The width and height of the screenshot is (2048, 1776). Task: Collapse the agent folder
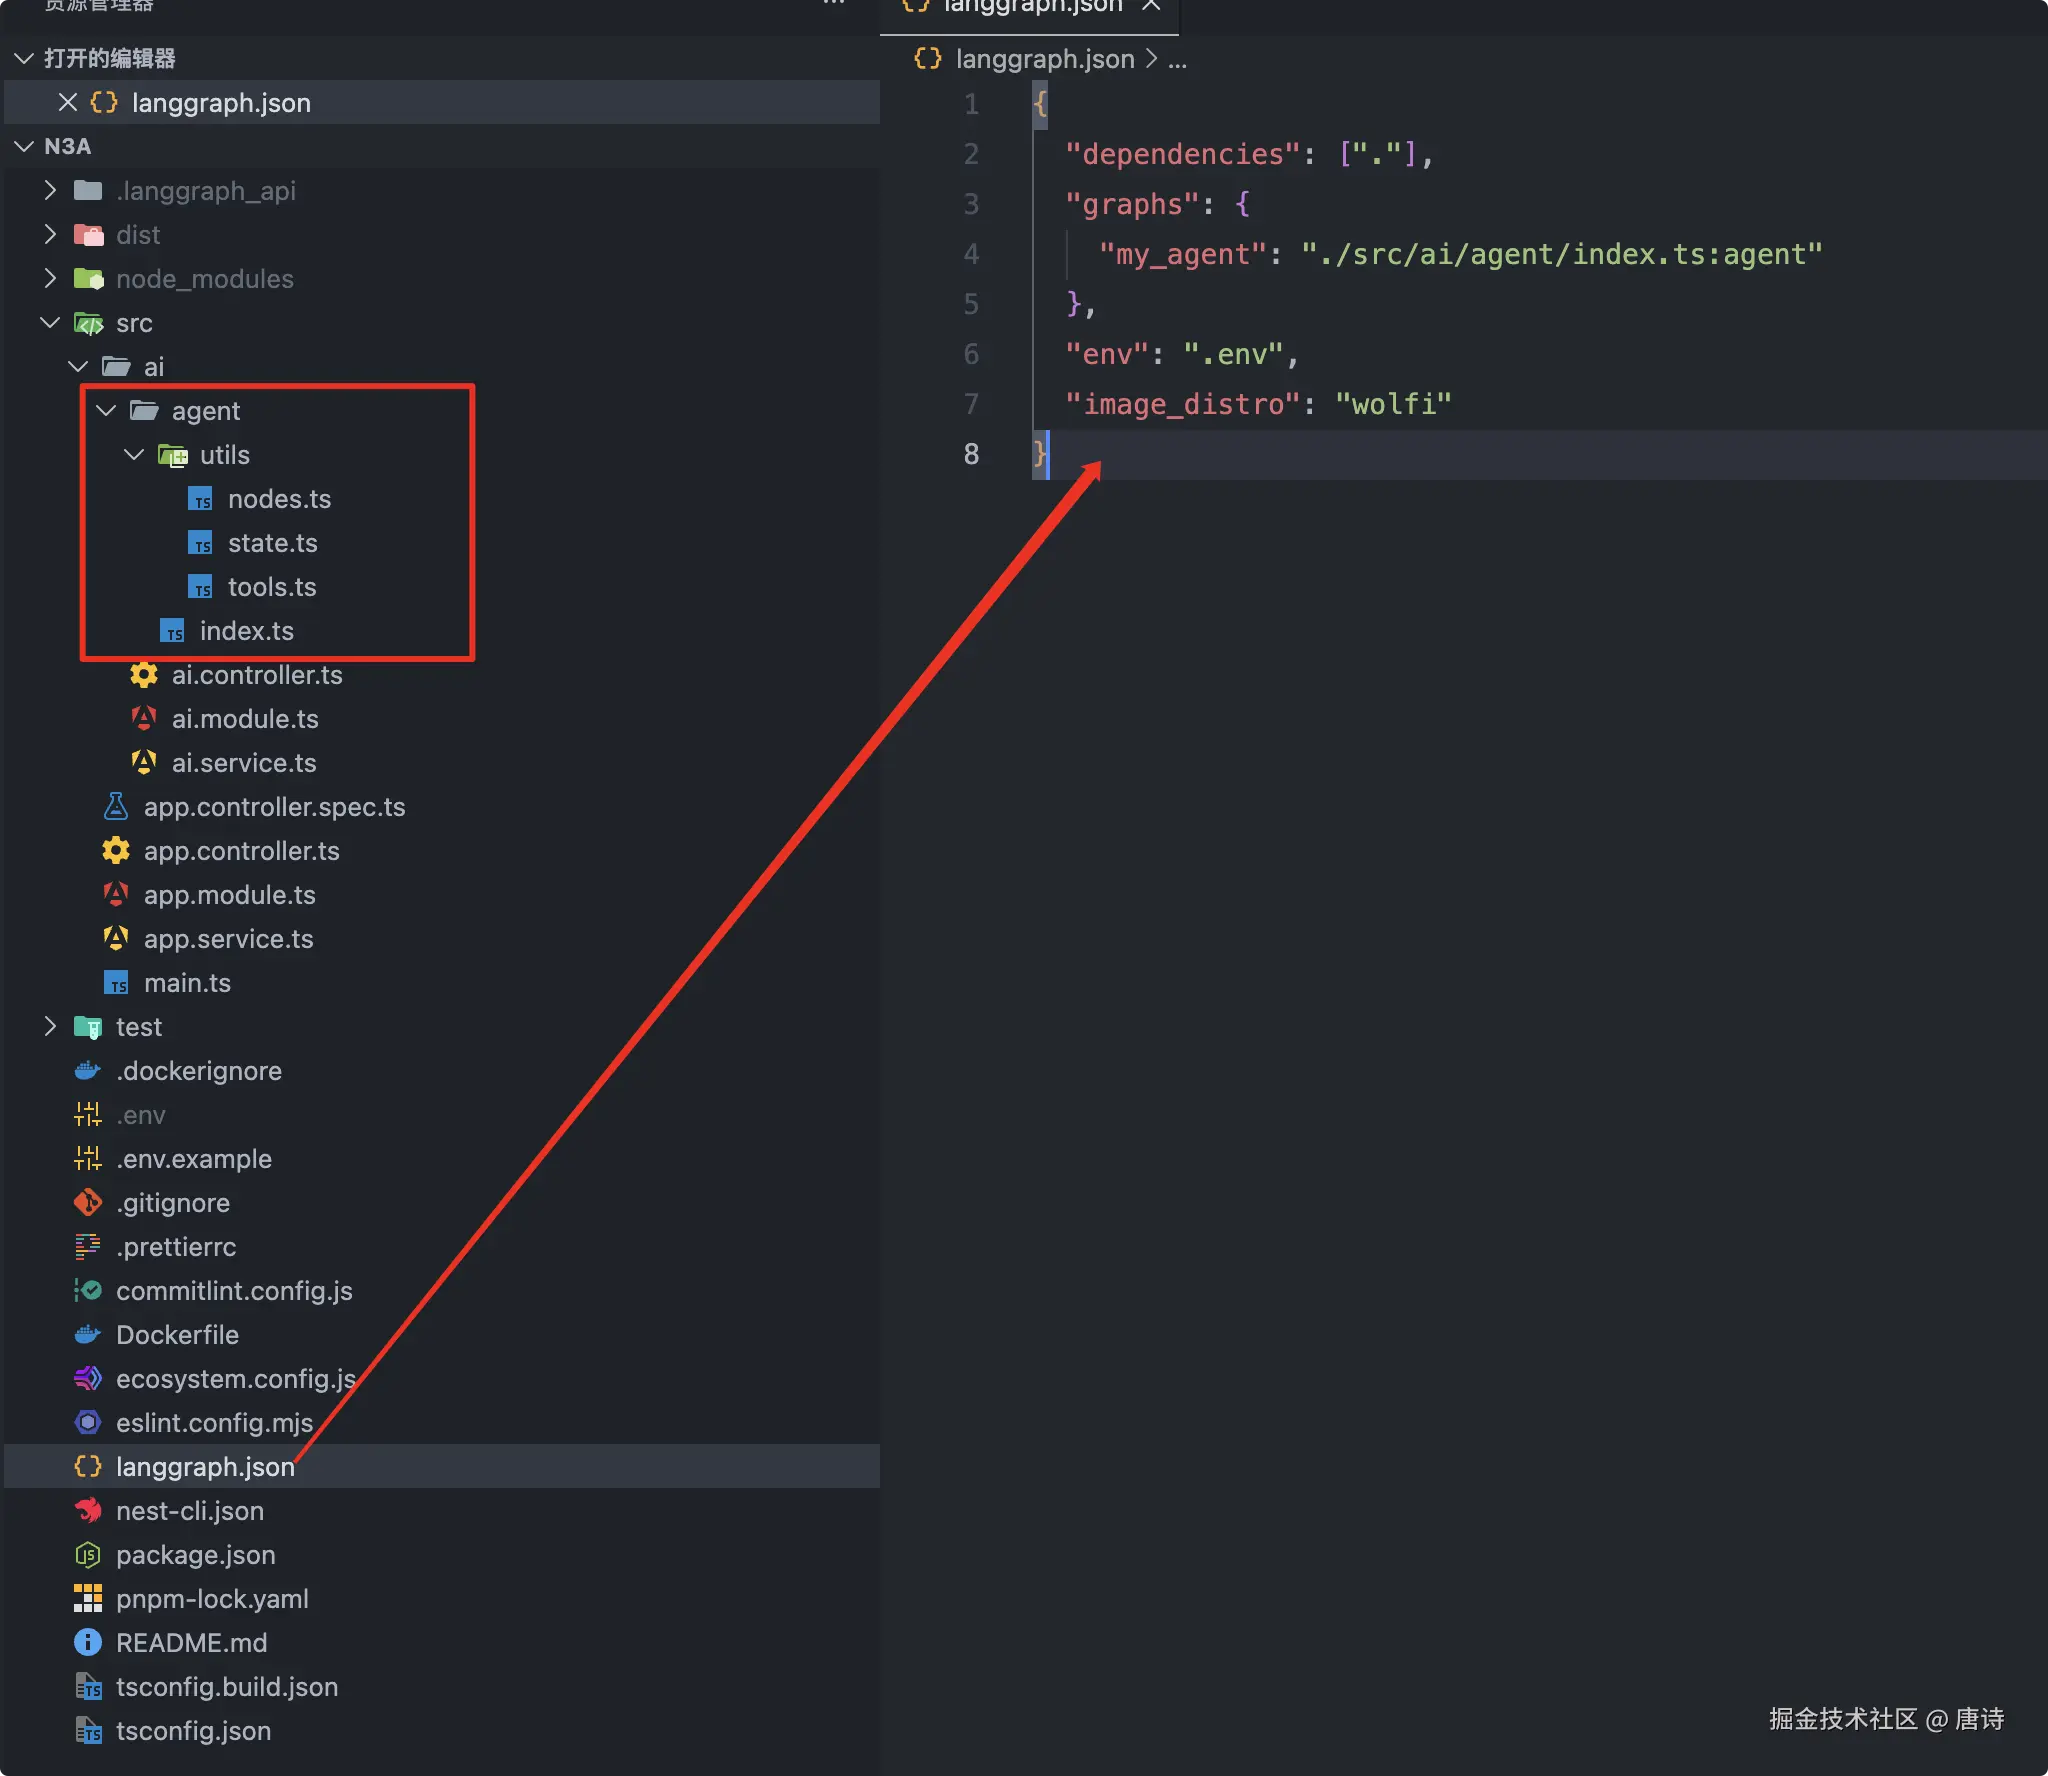[106, 411]
